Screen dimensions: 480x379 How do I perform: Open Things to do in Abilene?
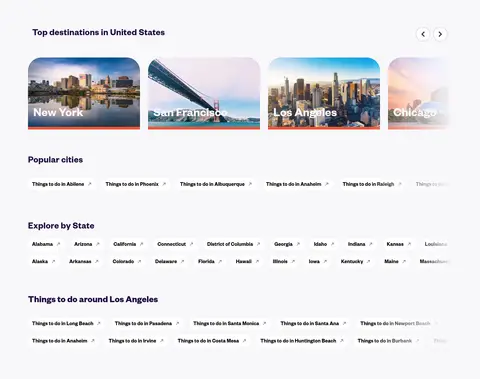[62, 184]
